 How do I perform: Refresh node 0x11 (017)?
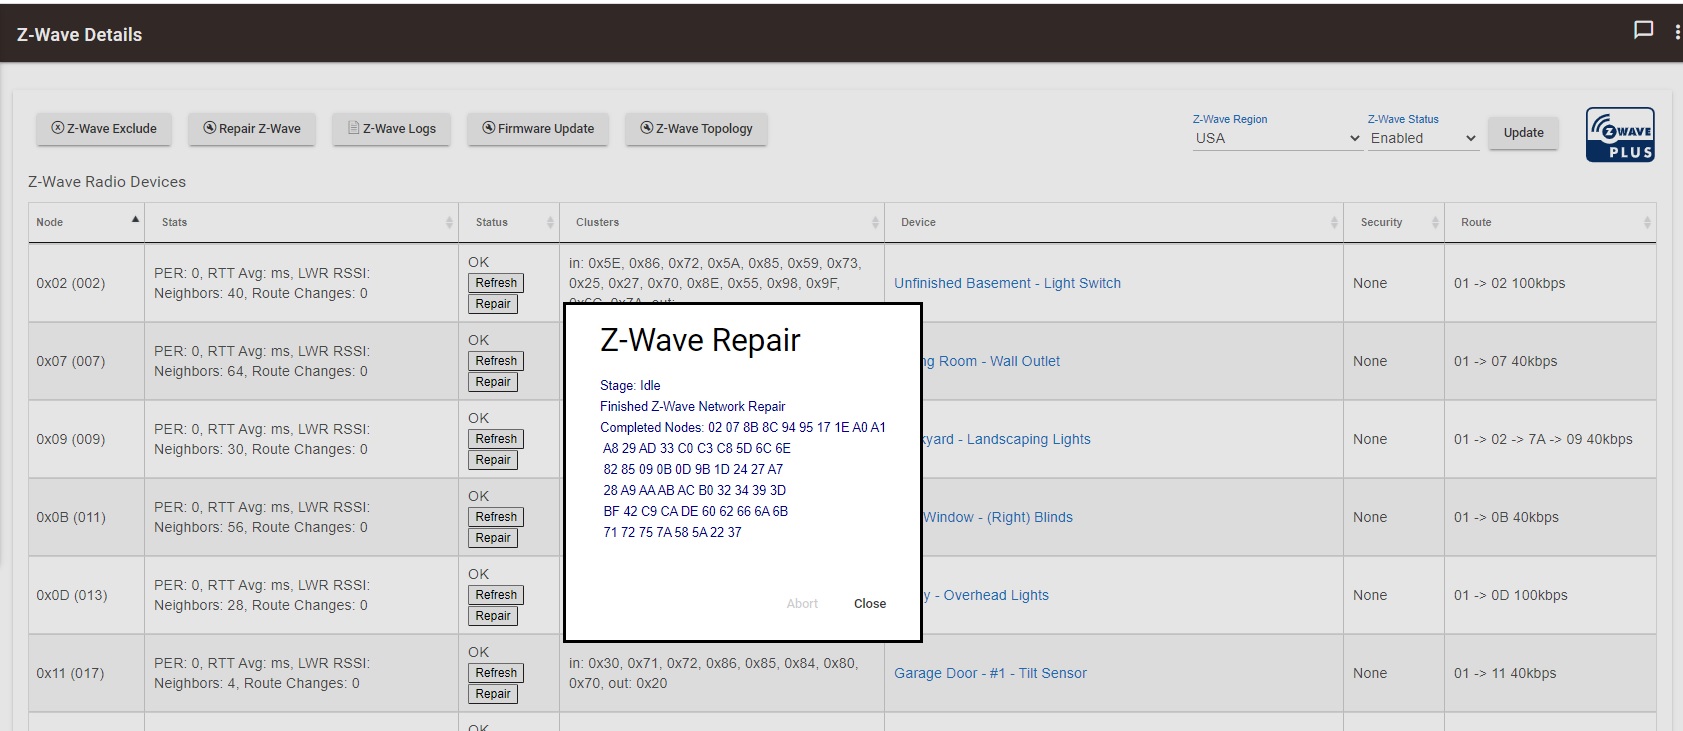pyautogui.click(x=496, y=673)
